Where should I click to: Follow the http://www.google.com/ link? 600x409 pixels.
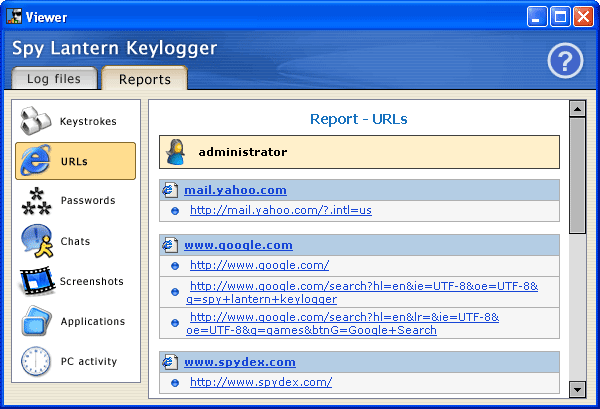pos(259,265)
